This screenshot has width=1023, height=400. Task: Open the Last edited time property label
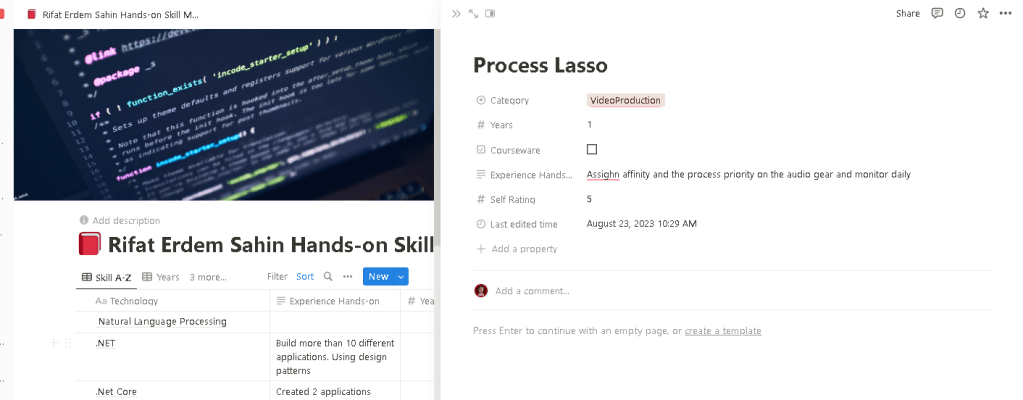click(517, 224)
